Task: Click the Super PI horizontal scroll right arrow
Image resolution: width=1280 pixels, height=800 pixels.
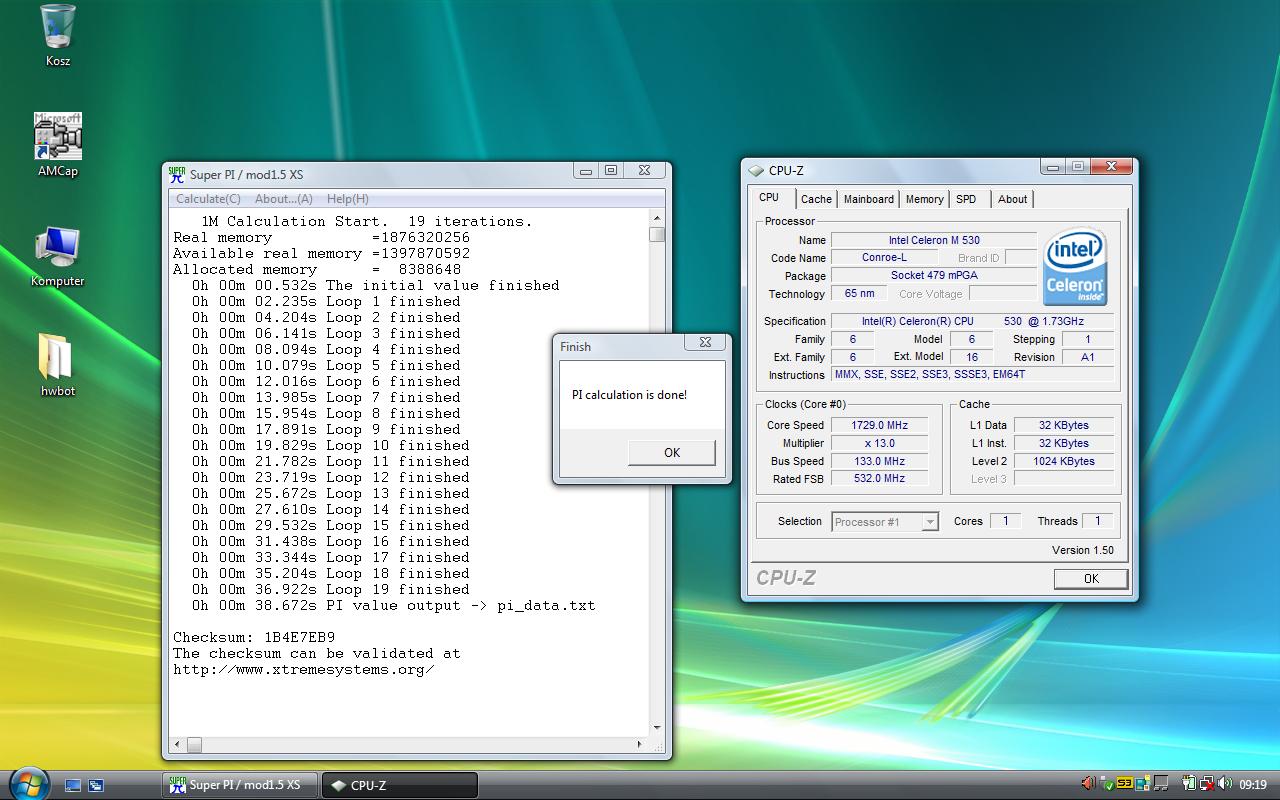Action: click(x=640, y=744)
